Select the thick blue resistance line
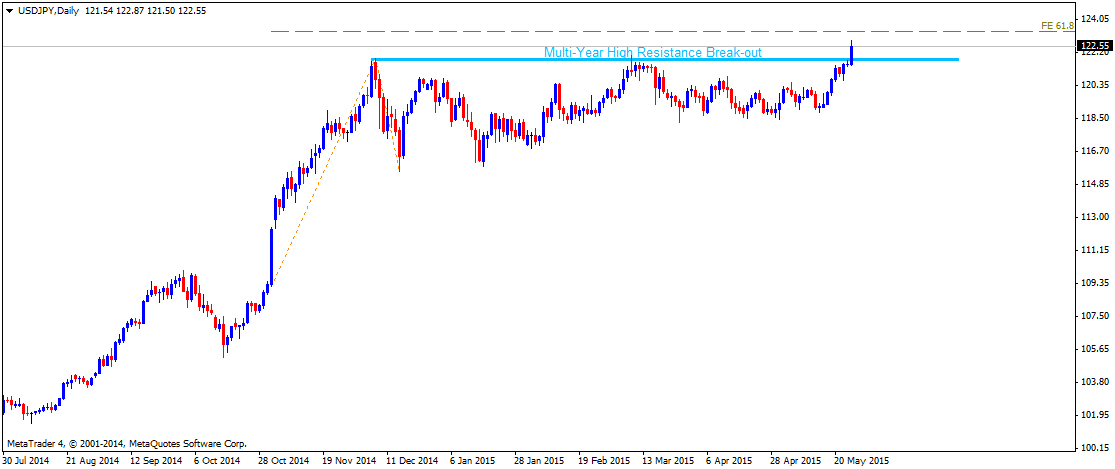 pos(900,59)
